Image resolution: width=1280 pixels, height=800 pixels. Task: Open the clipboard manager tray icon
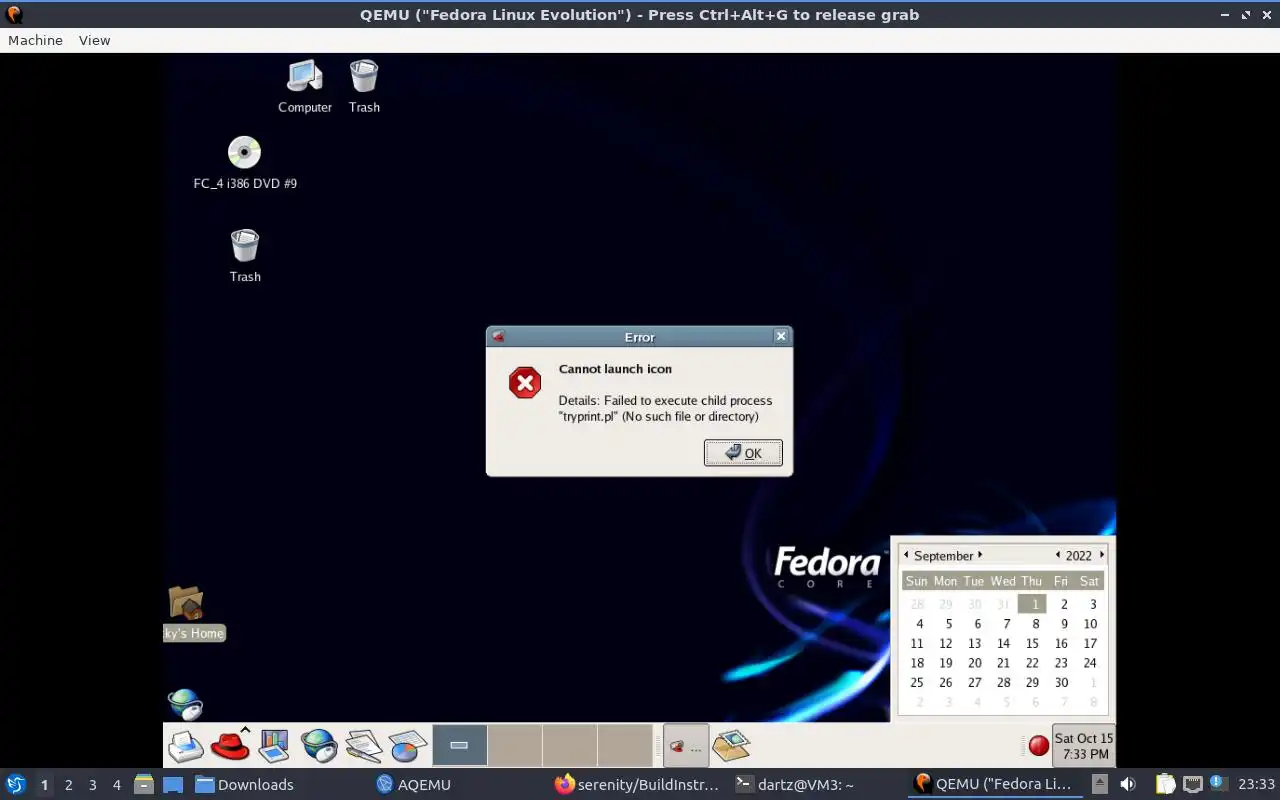[1166, 784]
